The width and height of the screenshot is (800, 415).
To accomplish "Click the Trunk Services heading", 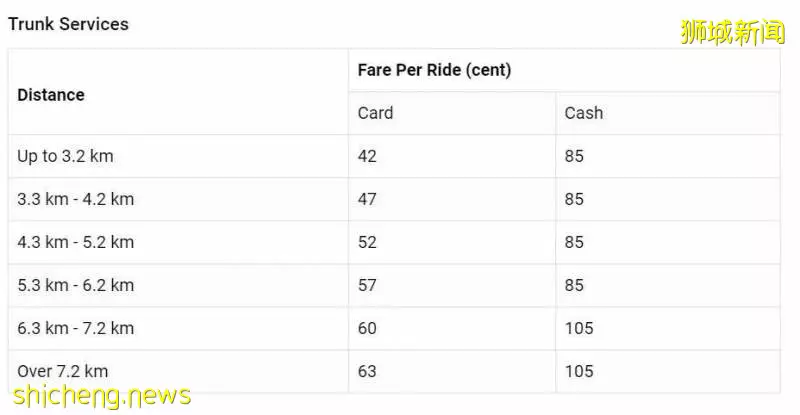I will point(68,24).
